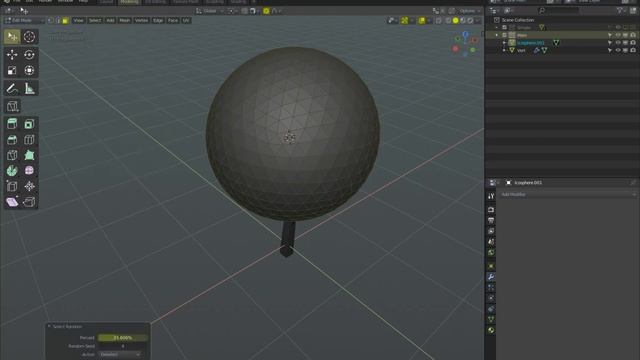Viewport: 640px width, 360px height.
Task: Adjust the Percent slider
Action: pos(123,338)
